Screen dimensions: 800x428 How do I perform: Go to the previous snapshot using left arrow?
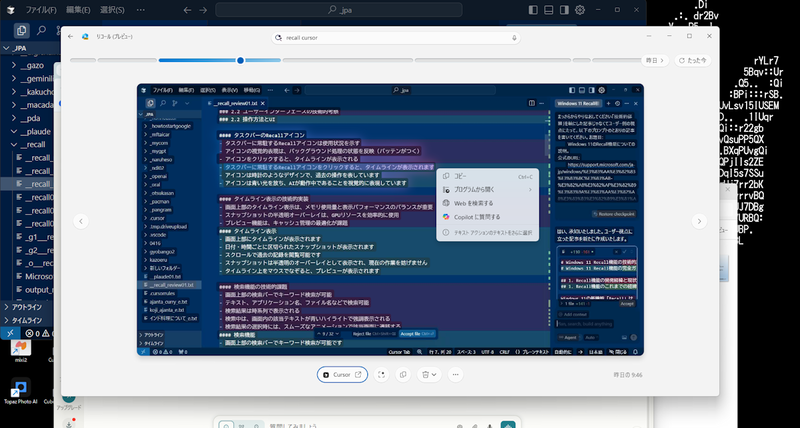(x=82, y=221)
